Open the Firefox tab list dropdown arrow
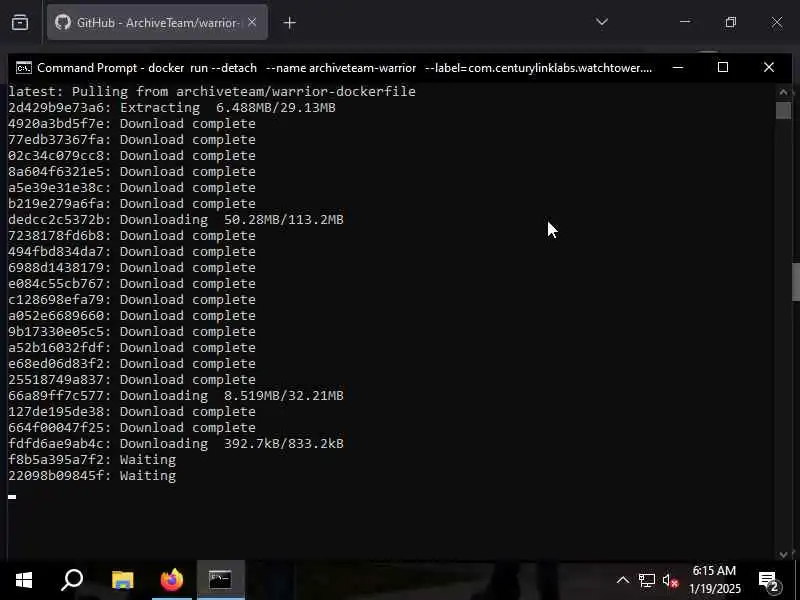The width and height of the screenshot is (800, 600). click(x=602, y=22)
